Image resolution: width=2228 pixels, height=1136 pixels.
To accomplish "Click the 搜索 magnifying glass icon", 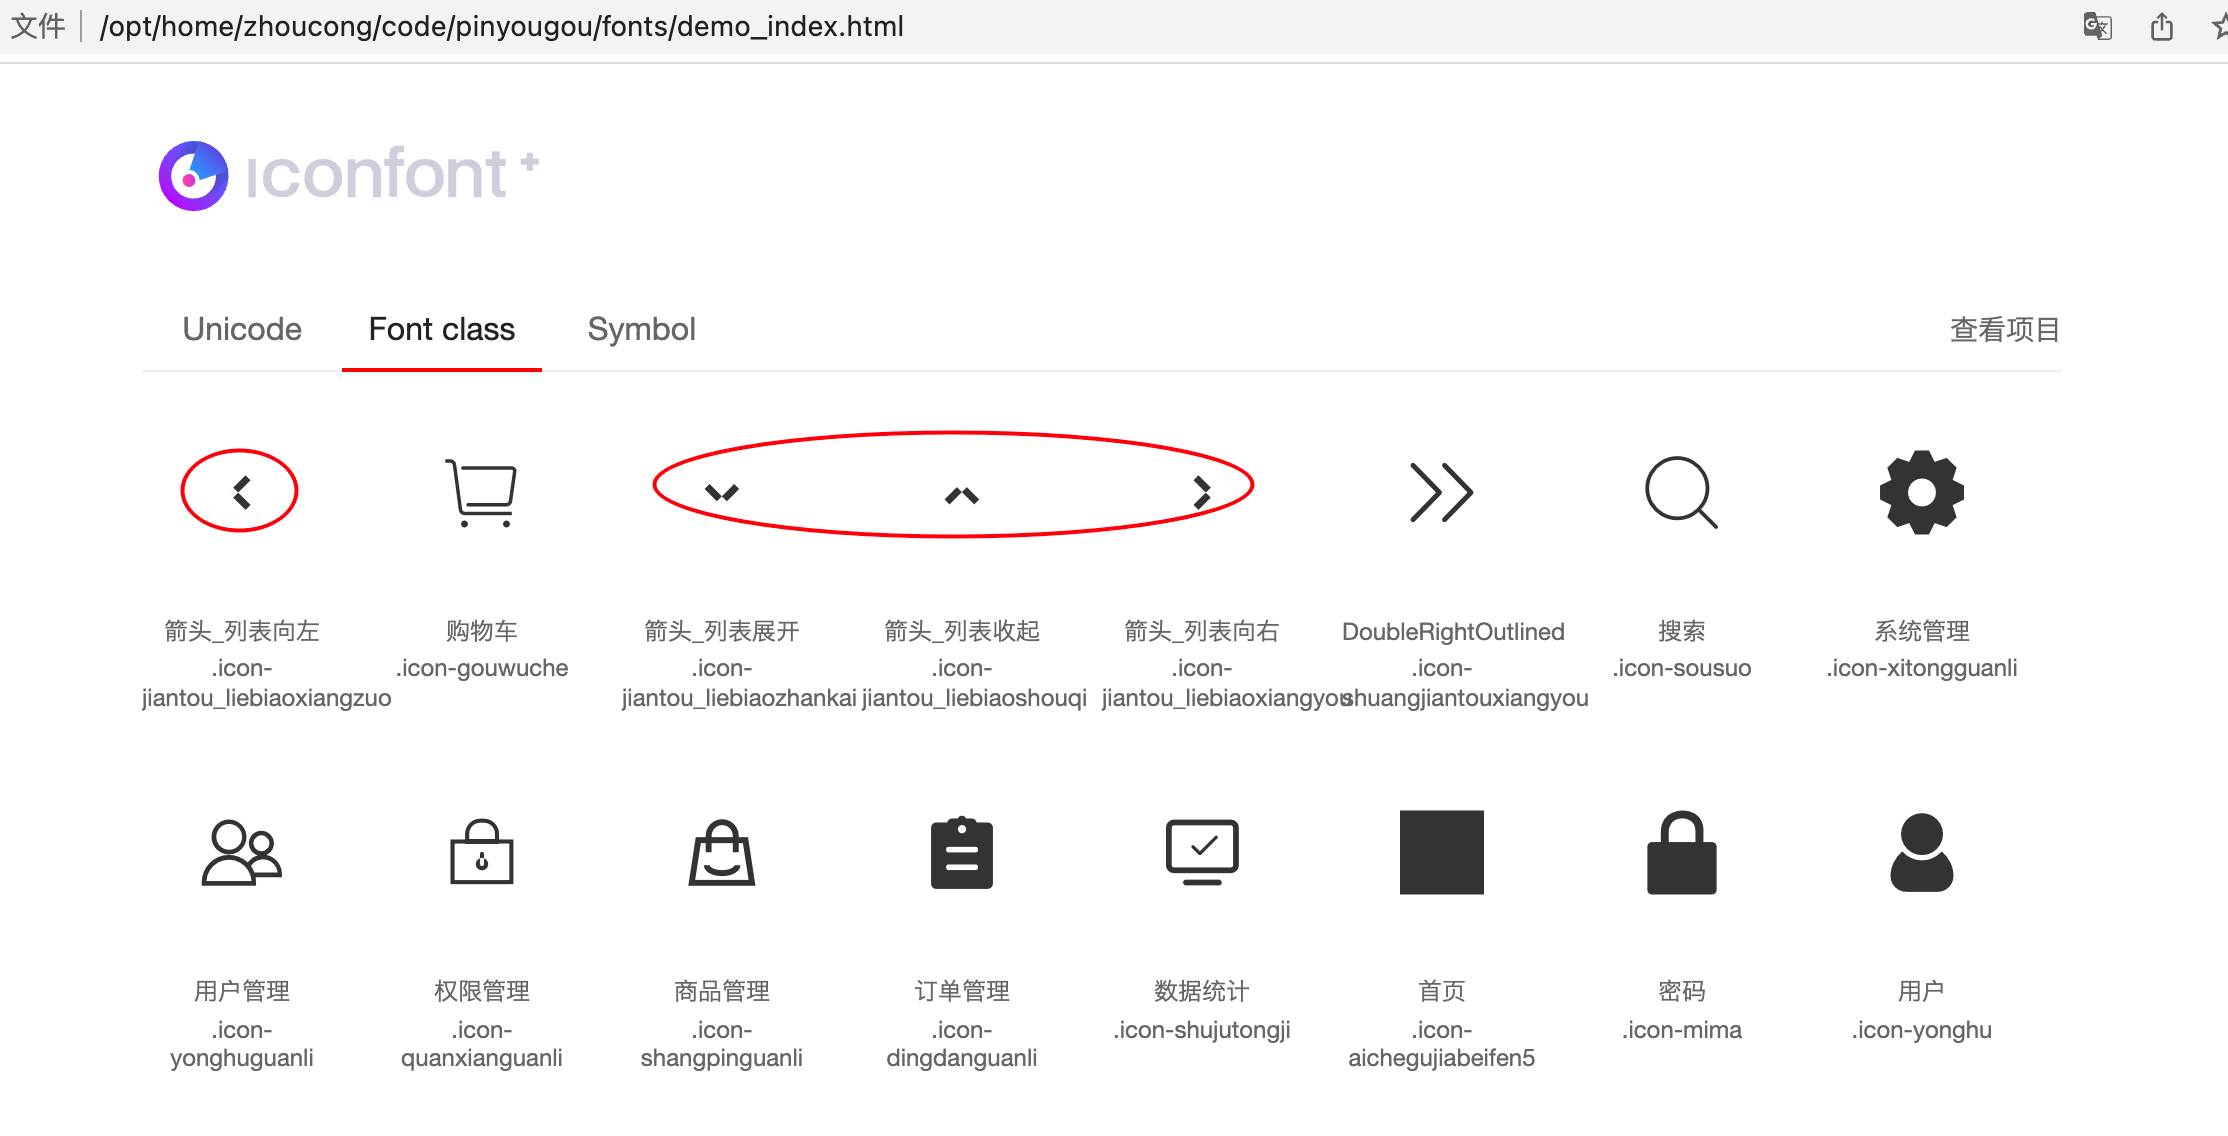I will click(x=1680, y=492).
